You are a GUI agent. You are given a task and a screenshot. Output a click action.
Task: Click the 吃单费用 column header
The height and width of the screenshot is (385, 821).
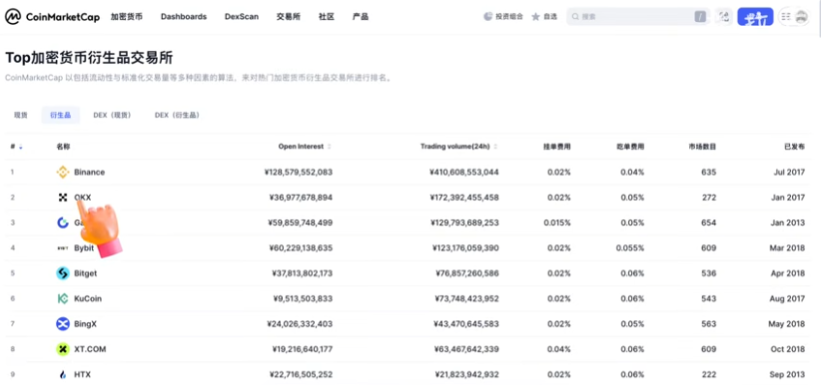click(x=630, y=147)
